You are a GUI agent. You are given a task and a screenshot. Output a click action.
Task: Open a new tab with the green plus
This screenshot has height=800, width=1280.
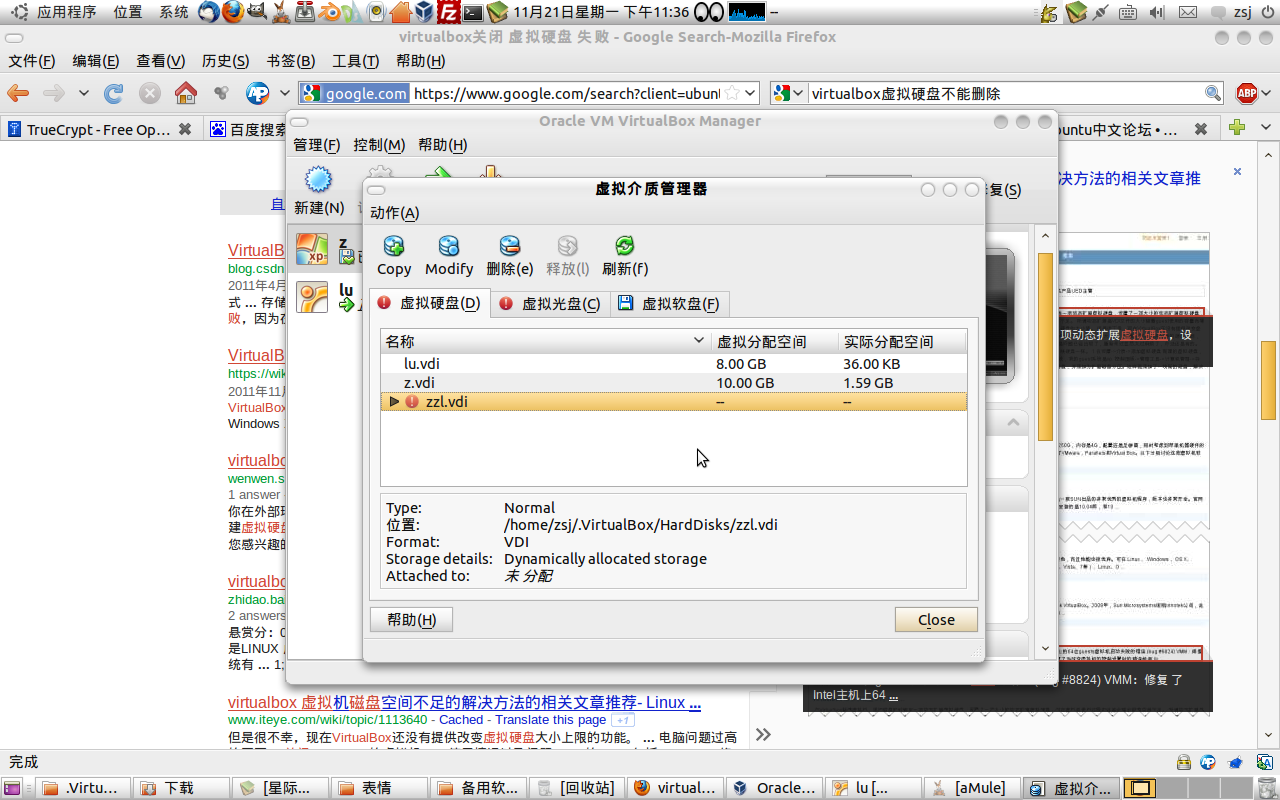coord(1237,127)
